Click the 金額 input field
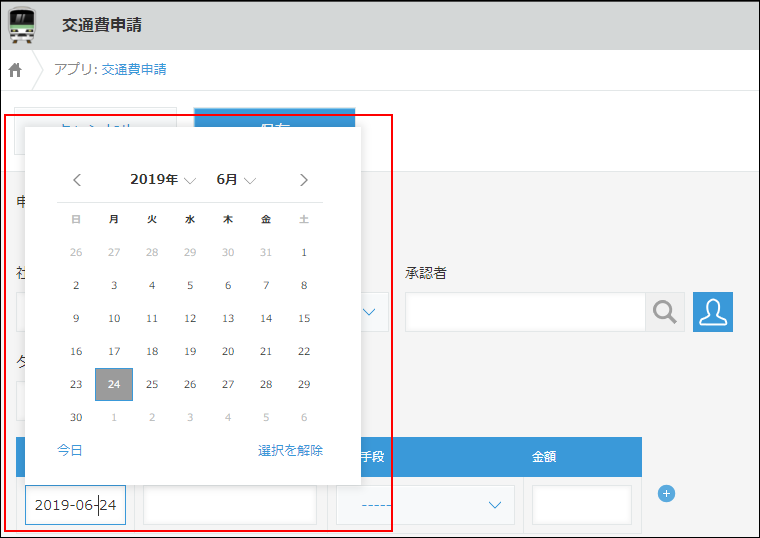The height and width of the screenshot is (538, 760). tap(582, 505)
